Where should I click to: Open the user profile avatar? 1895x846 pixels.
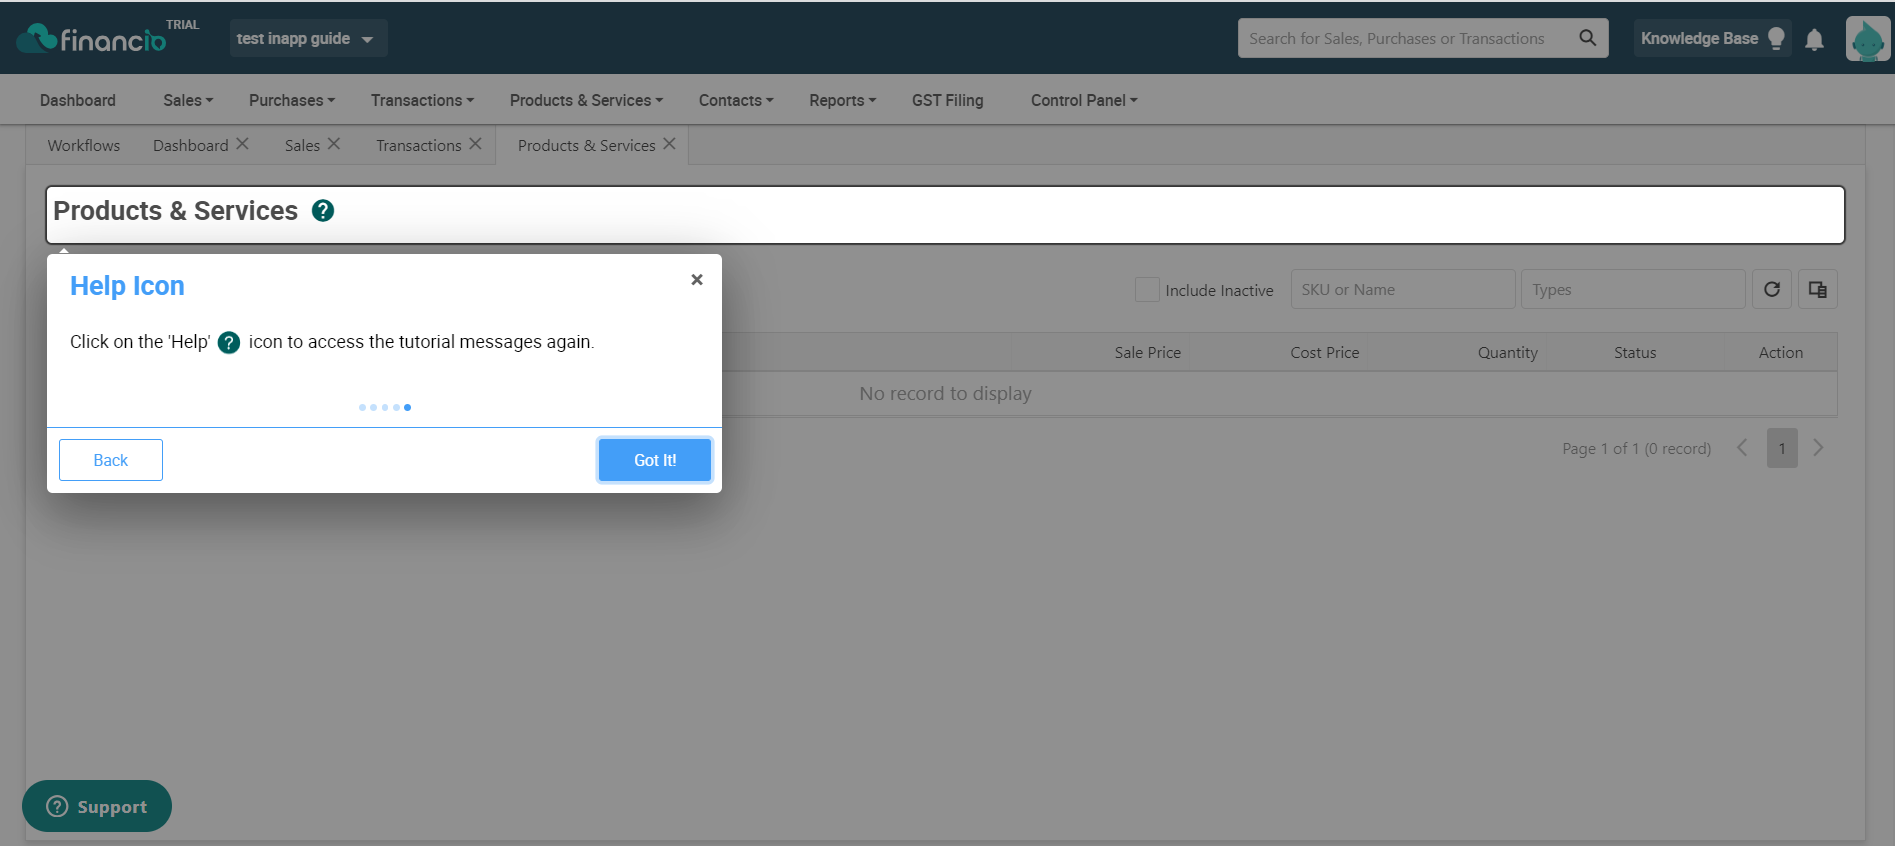[1867, 39]
